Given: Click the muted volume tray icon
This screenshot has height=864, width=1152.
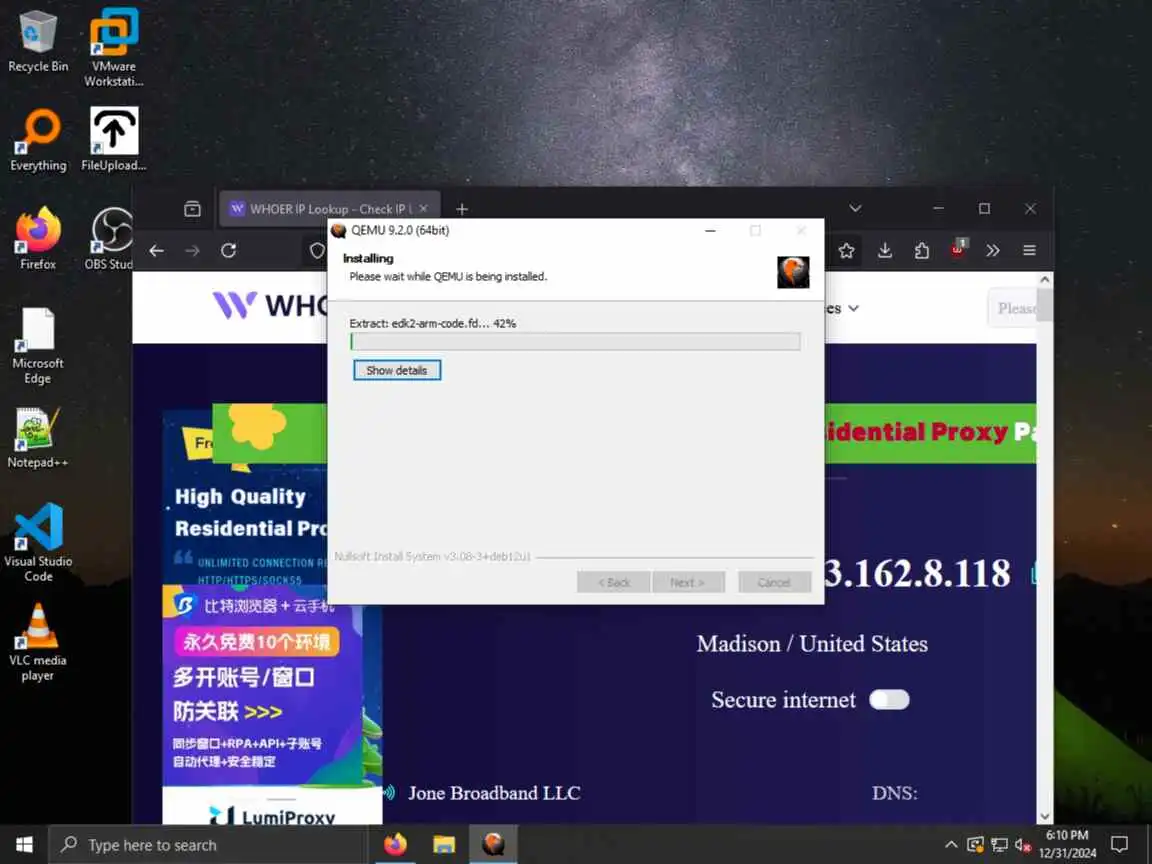Looking at the screenshot, I should pos(1023,845).
